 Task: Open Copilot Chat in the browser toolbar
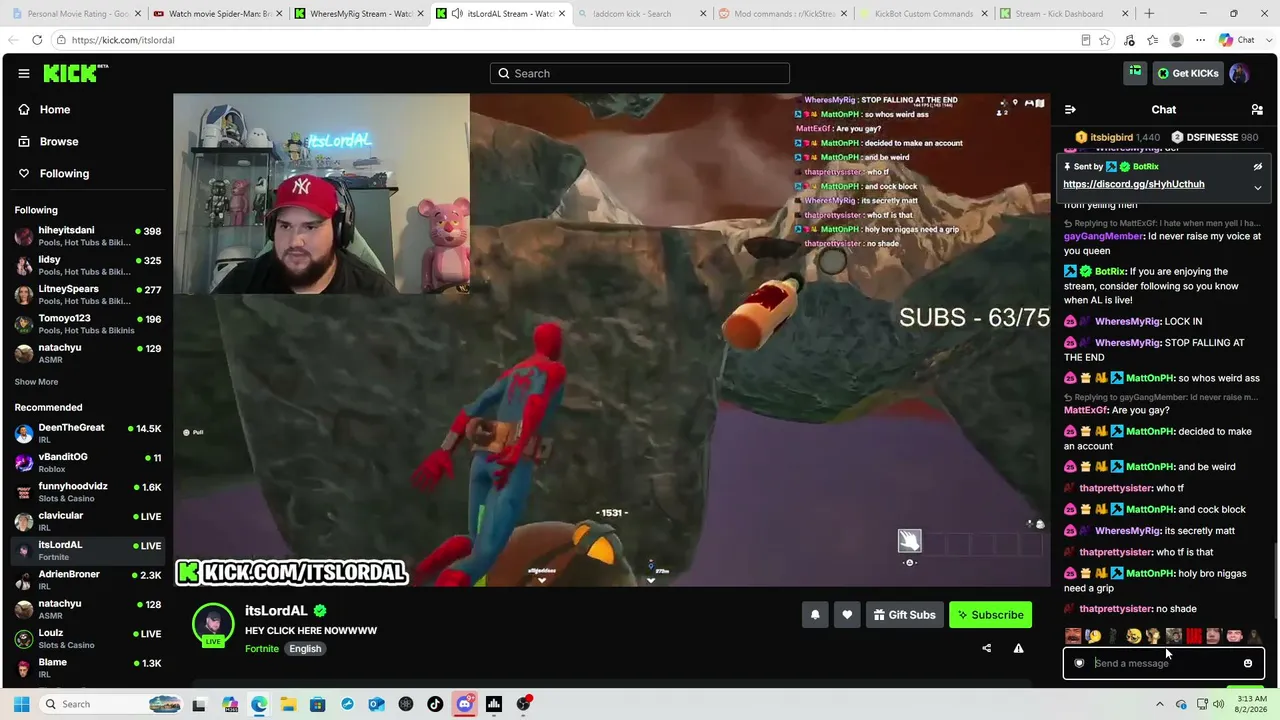coord(1236,40)
